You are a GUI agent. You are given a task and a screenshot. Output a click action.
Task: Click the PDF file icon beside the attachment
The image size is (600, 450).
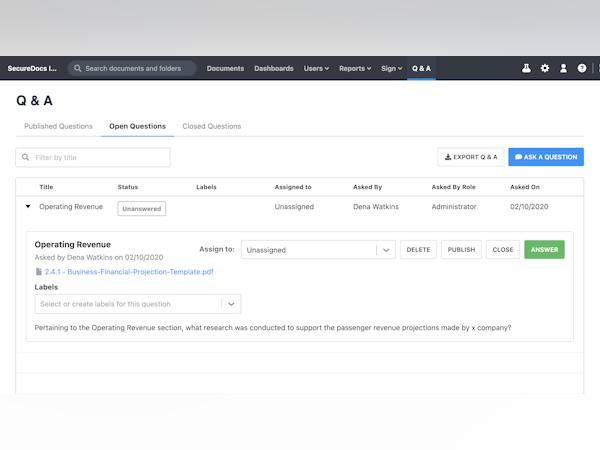click(38, 272)
